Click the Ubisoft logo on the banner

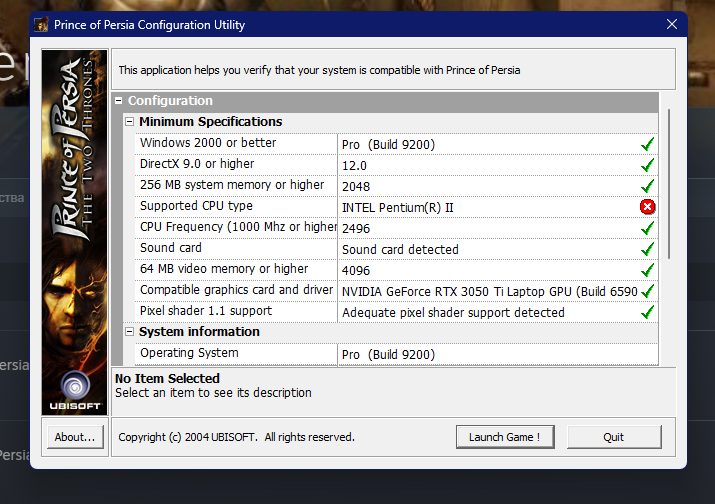[x=75, y=390]
